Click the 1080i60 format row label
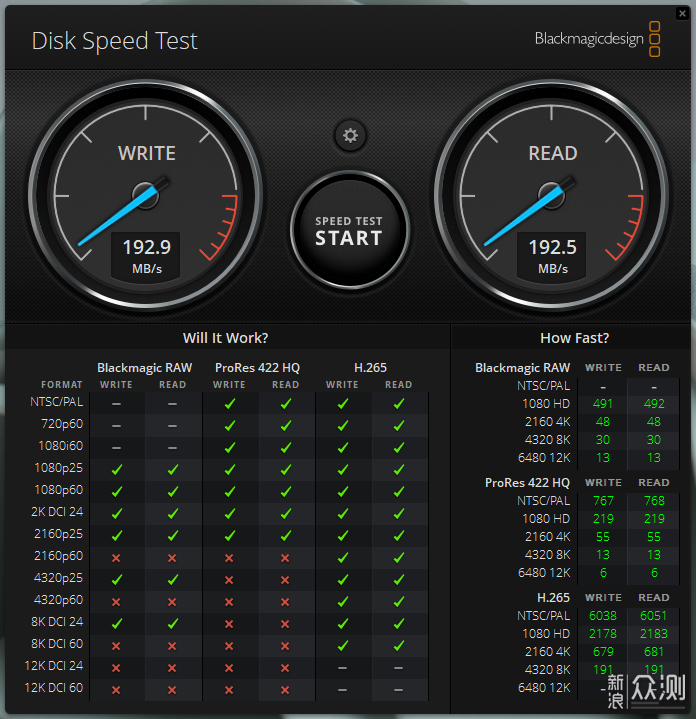696x719 pixels. pos(61,446)
